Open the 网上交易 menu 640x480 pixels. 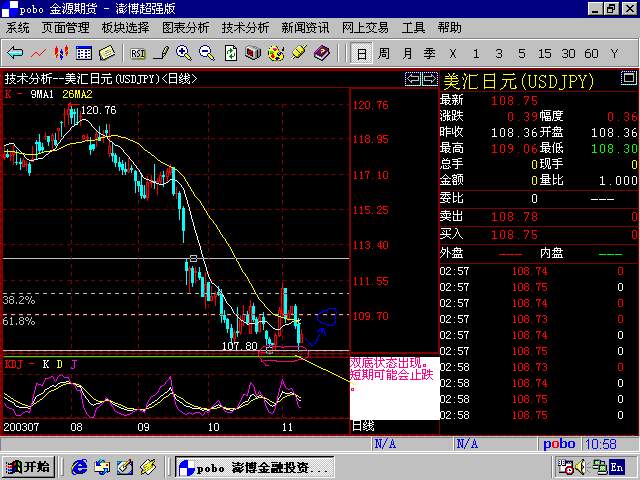coord(365,28)
